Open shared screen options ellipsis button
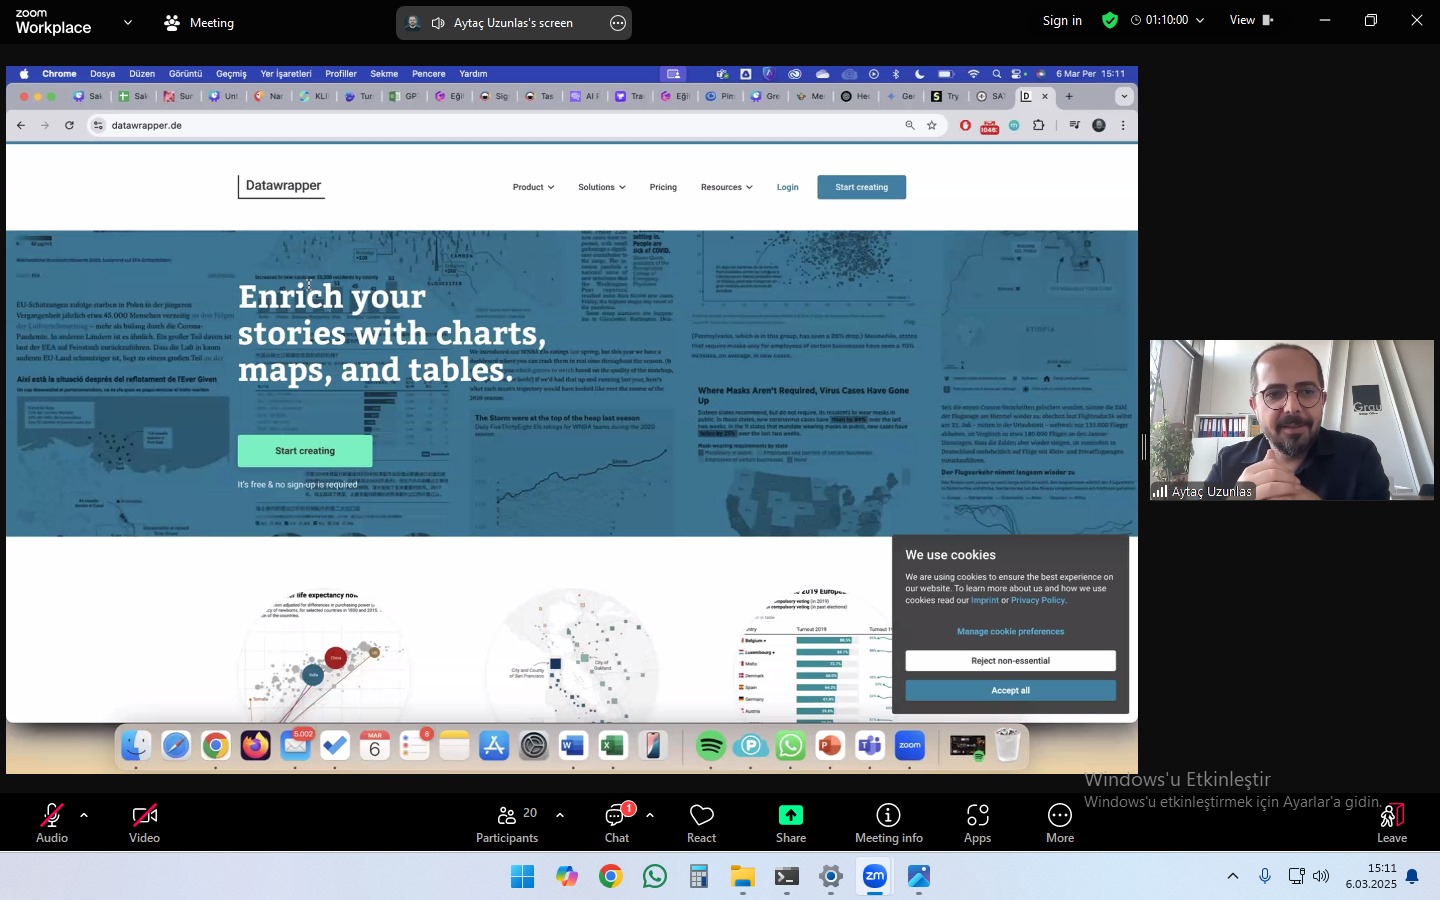The width and height of the screenshot is (1440, 900). coord(618,23)
